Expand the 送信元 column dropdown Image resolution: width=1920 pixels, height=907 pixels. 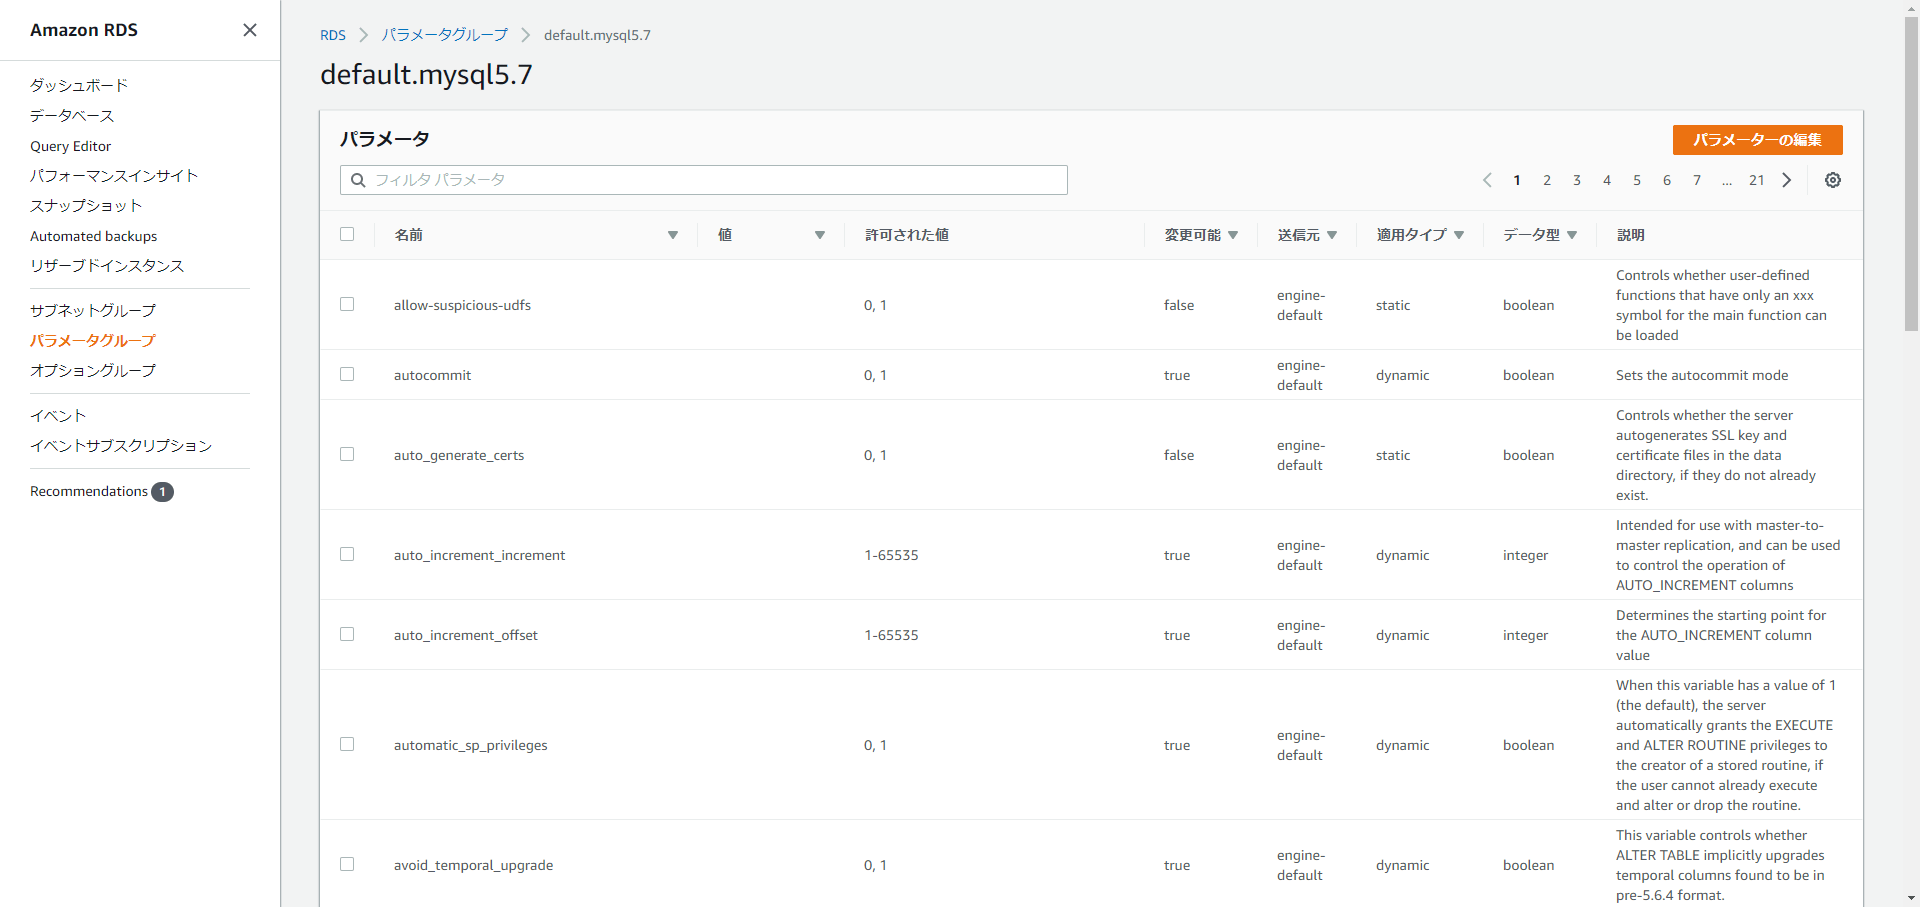click(x=1334, y=235)
